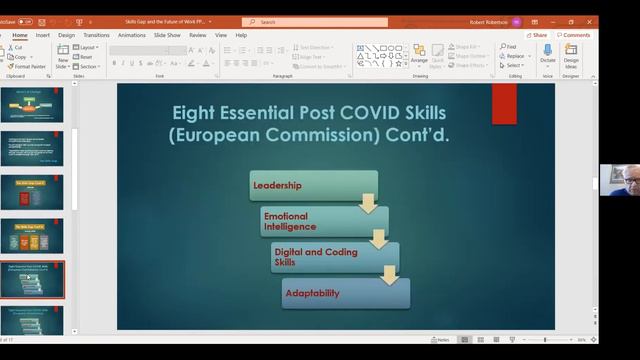Click the Font Color swatch
Viewport: 640px width, 360px height.
point(206,63)
